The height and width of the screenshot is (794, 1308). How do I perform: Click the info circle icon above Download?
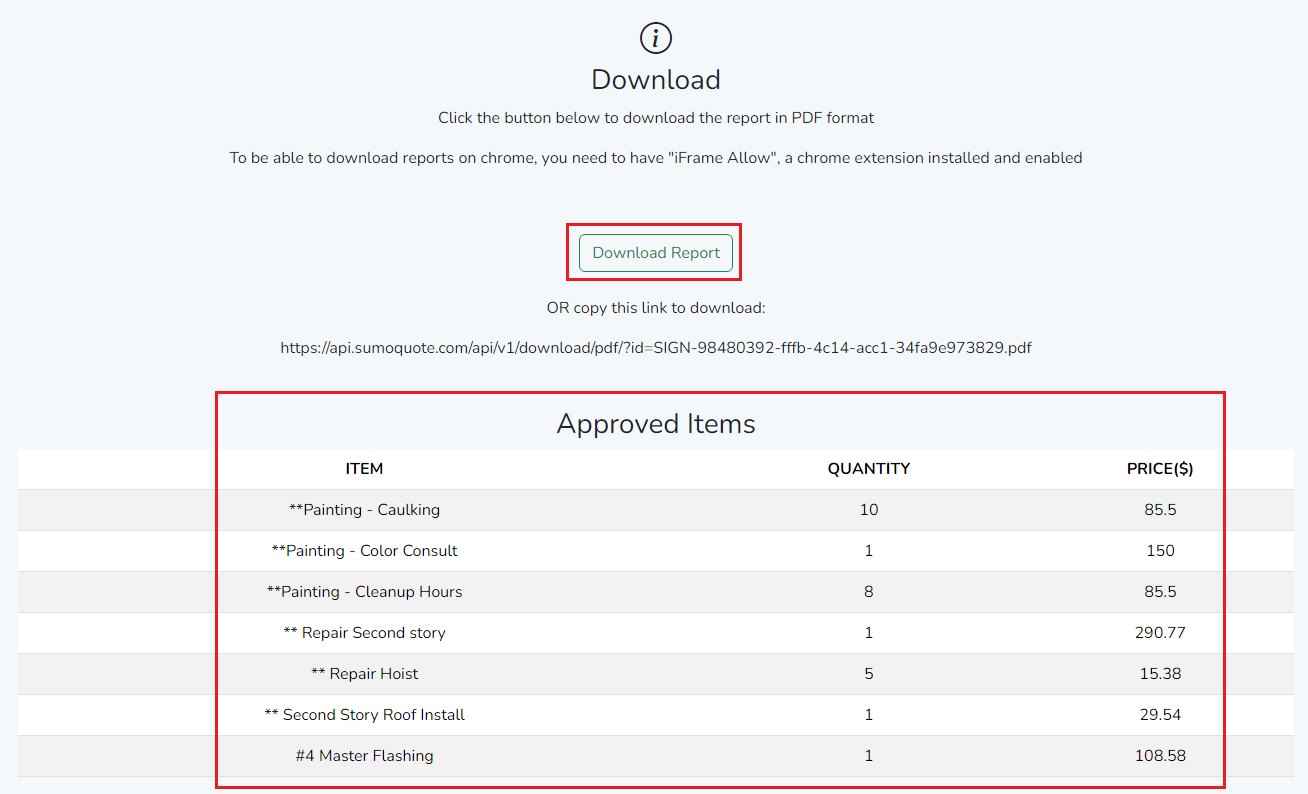(x=656, y=39)
